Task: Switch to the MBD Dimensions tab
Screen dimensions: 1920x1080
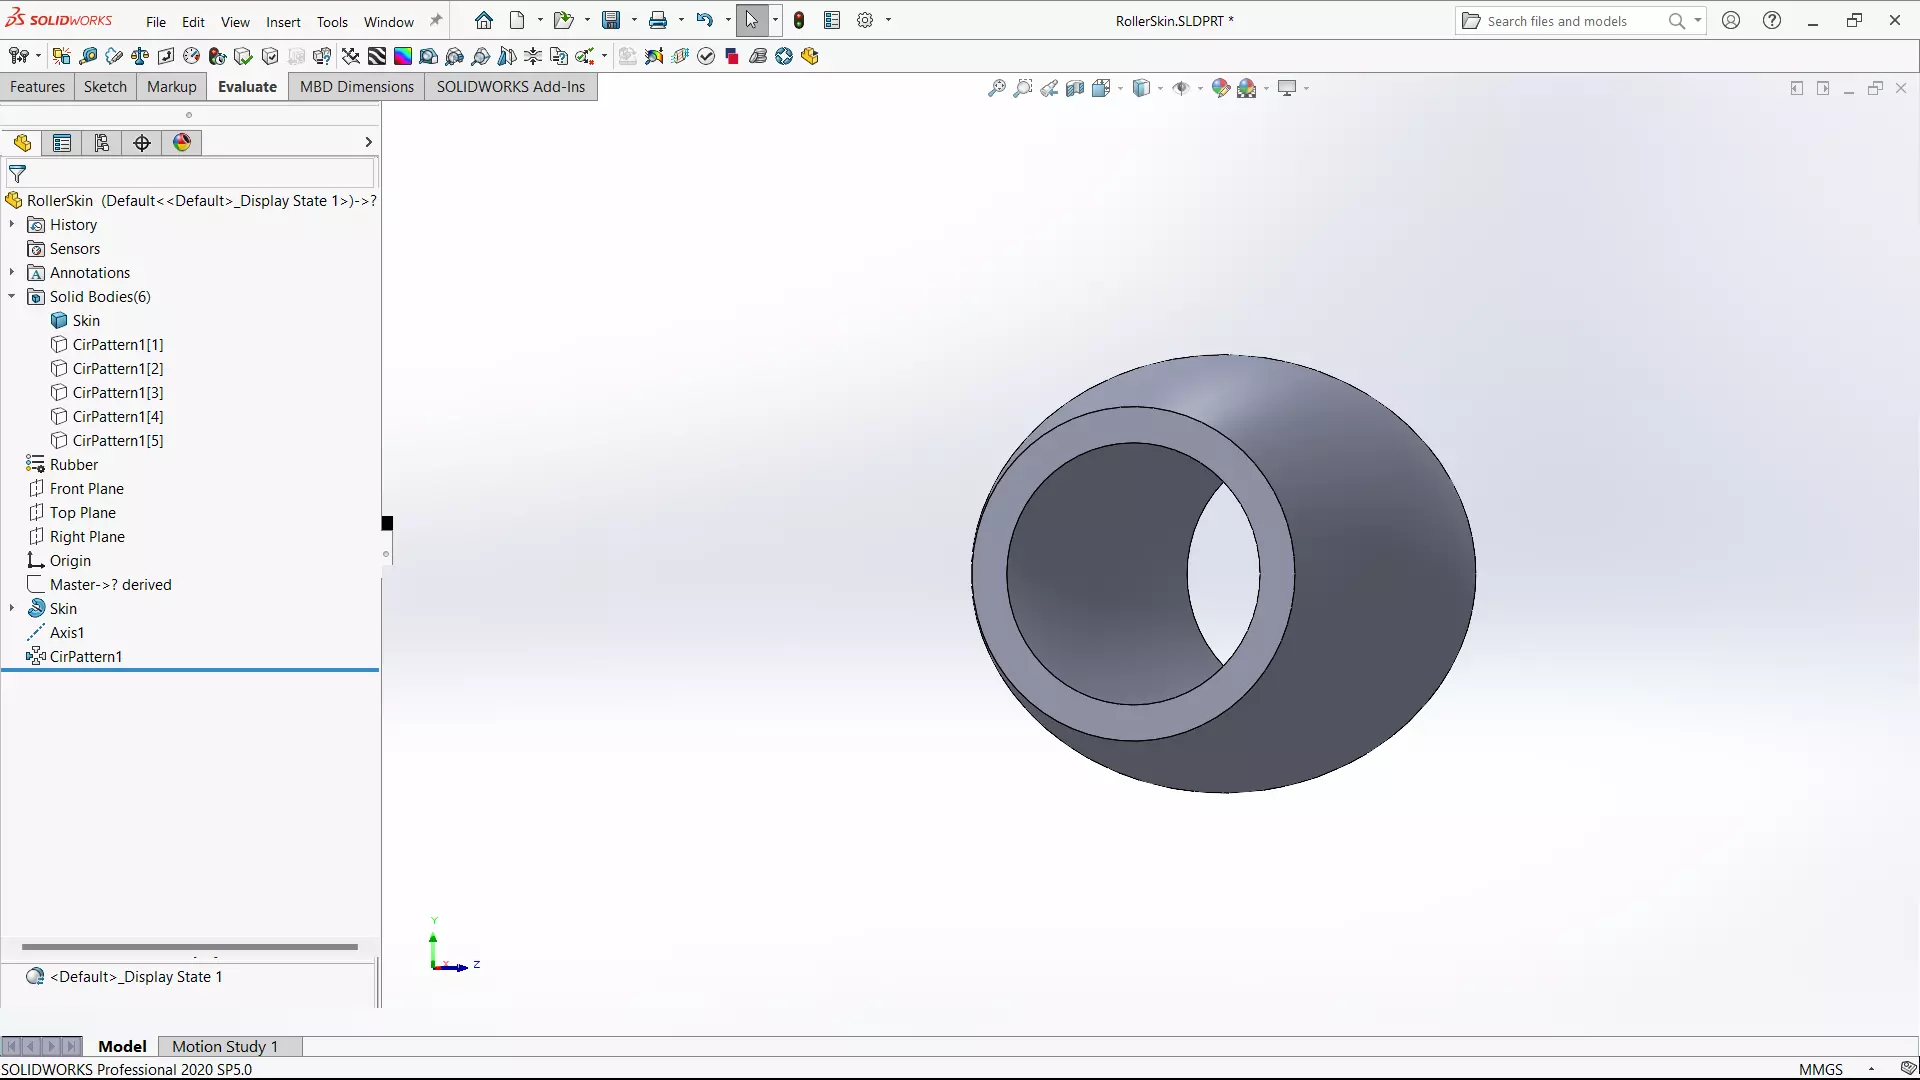Action: click(x=356, y=87)
